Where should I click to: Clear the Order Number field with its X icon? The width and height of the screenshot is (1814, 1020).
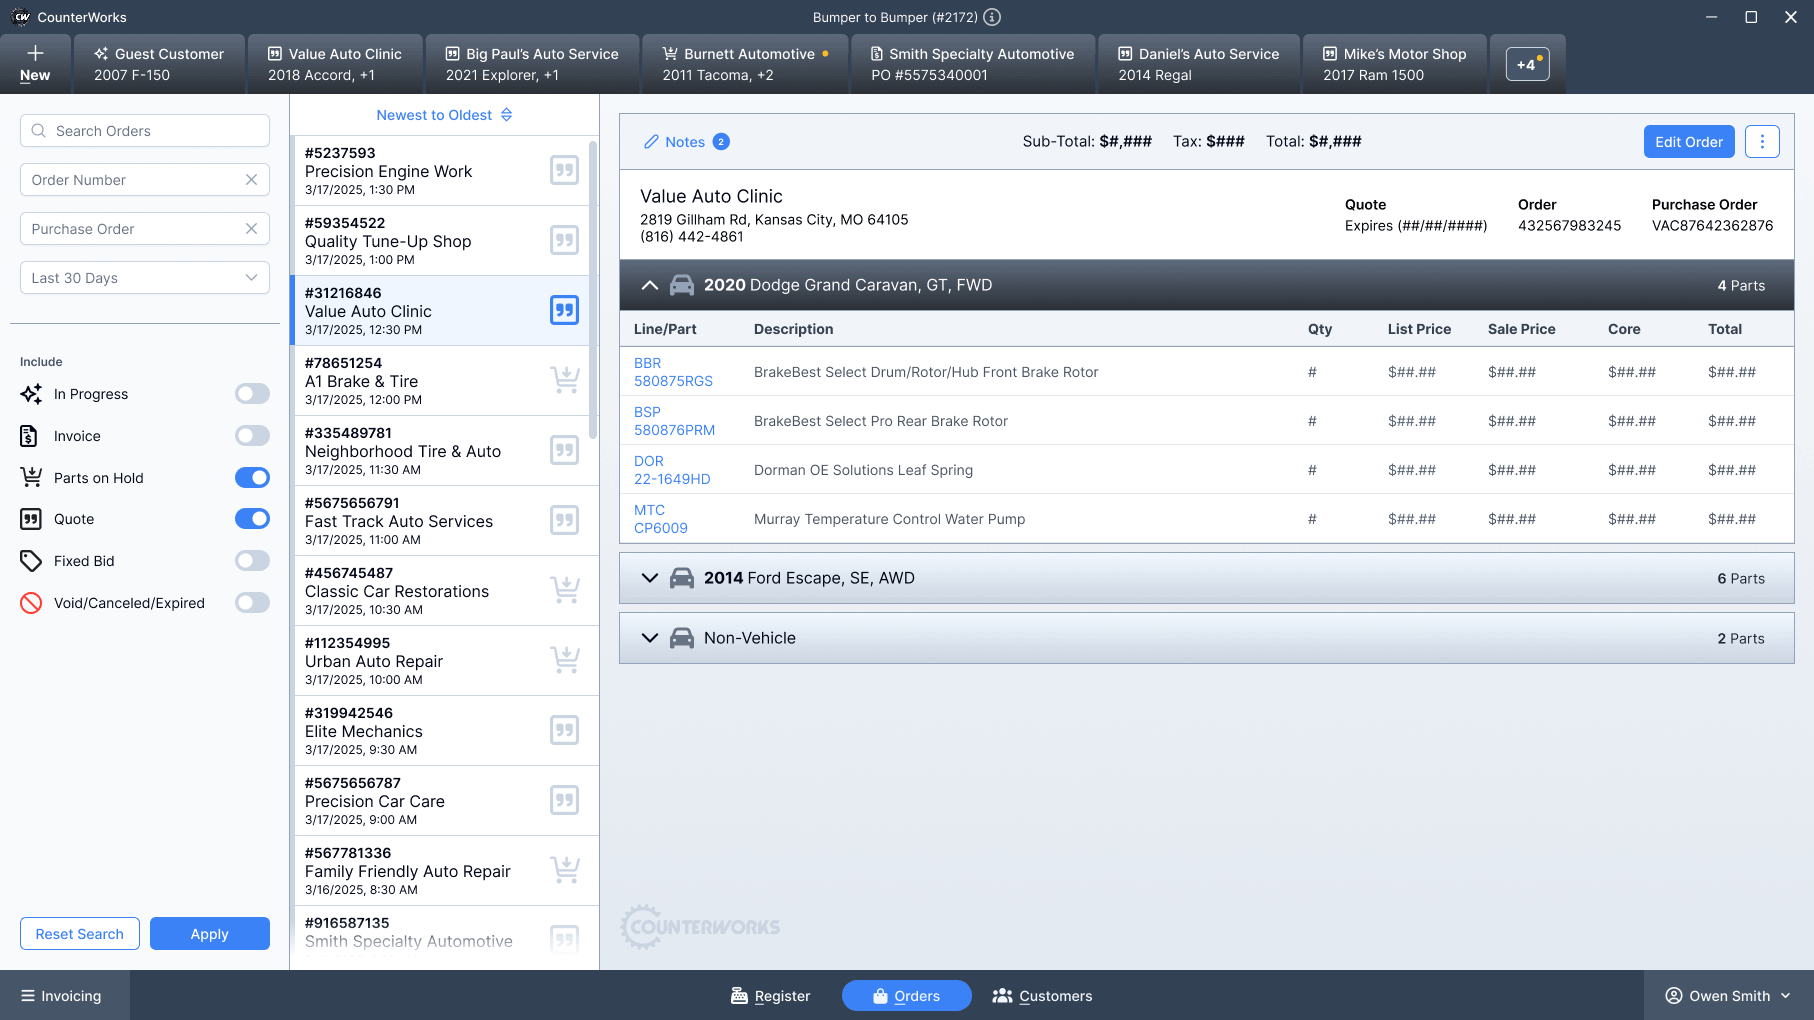251,180
